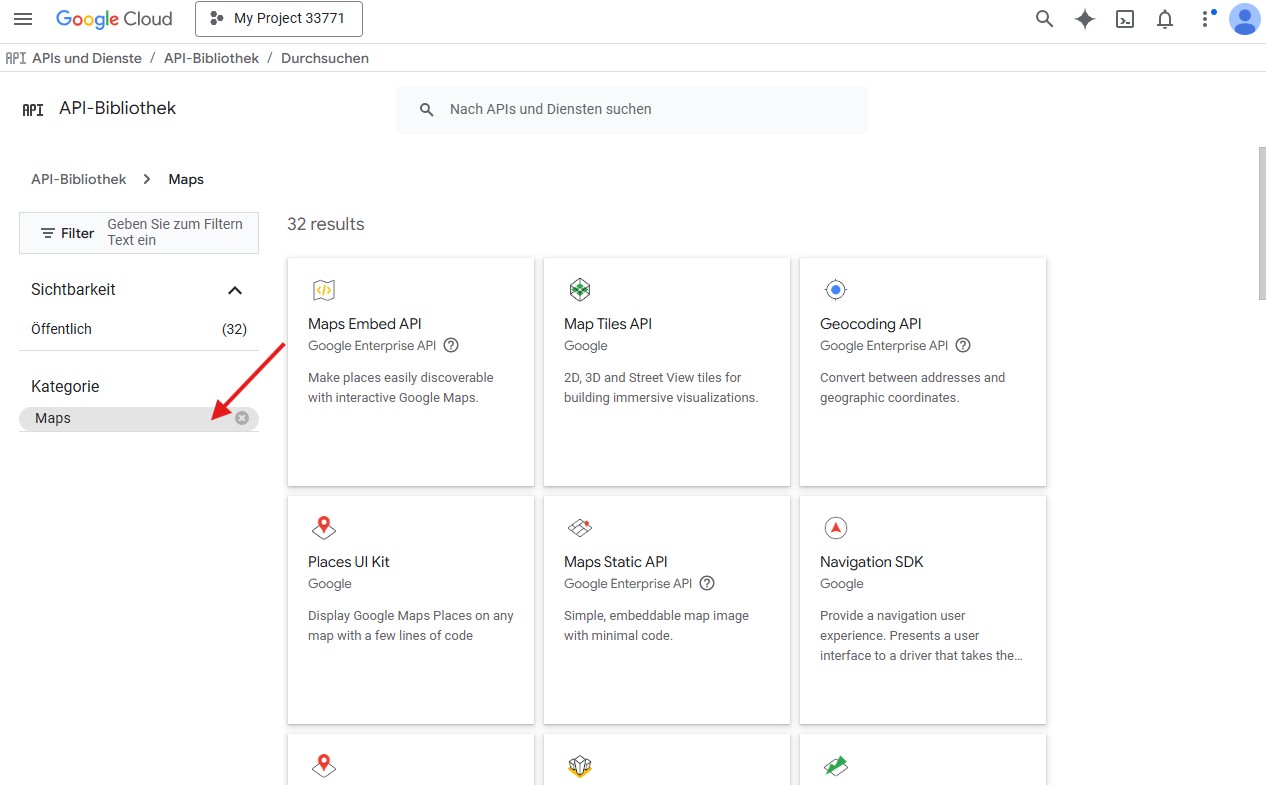Open Gemini AI assistant sparkle icon
Image resolution: width=1266 pixels, height=785 pixels.
(1085, 19)
